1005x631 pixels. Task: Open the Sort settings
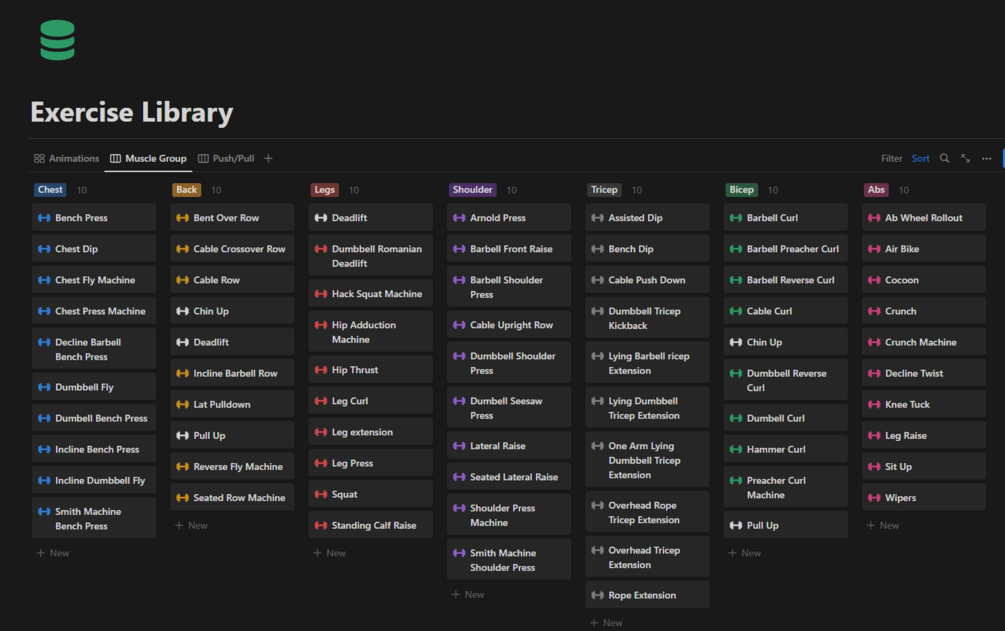pyautogui.click(x=920, y=158)
